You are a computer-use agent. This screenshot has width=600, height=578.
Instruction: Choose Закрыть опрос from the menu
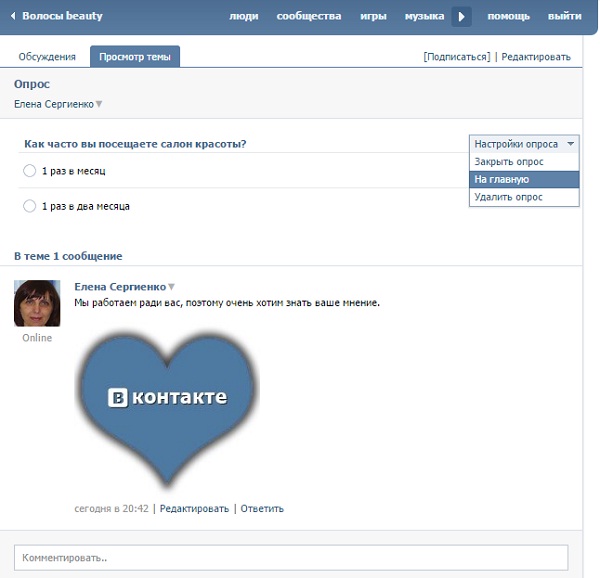point(524,162)
